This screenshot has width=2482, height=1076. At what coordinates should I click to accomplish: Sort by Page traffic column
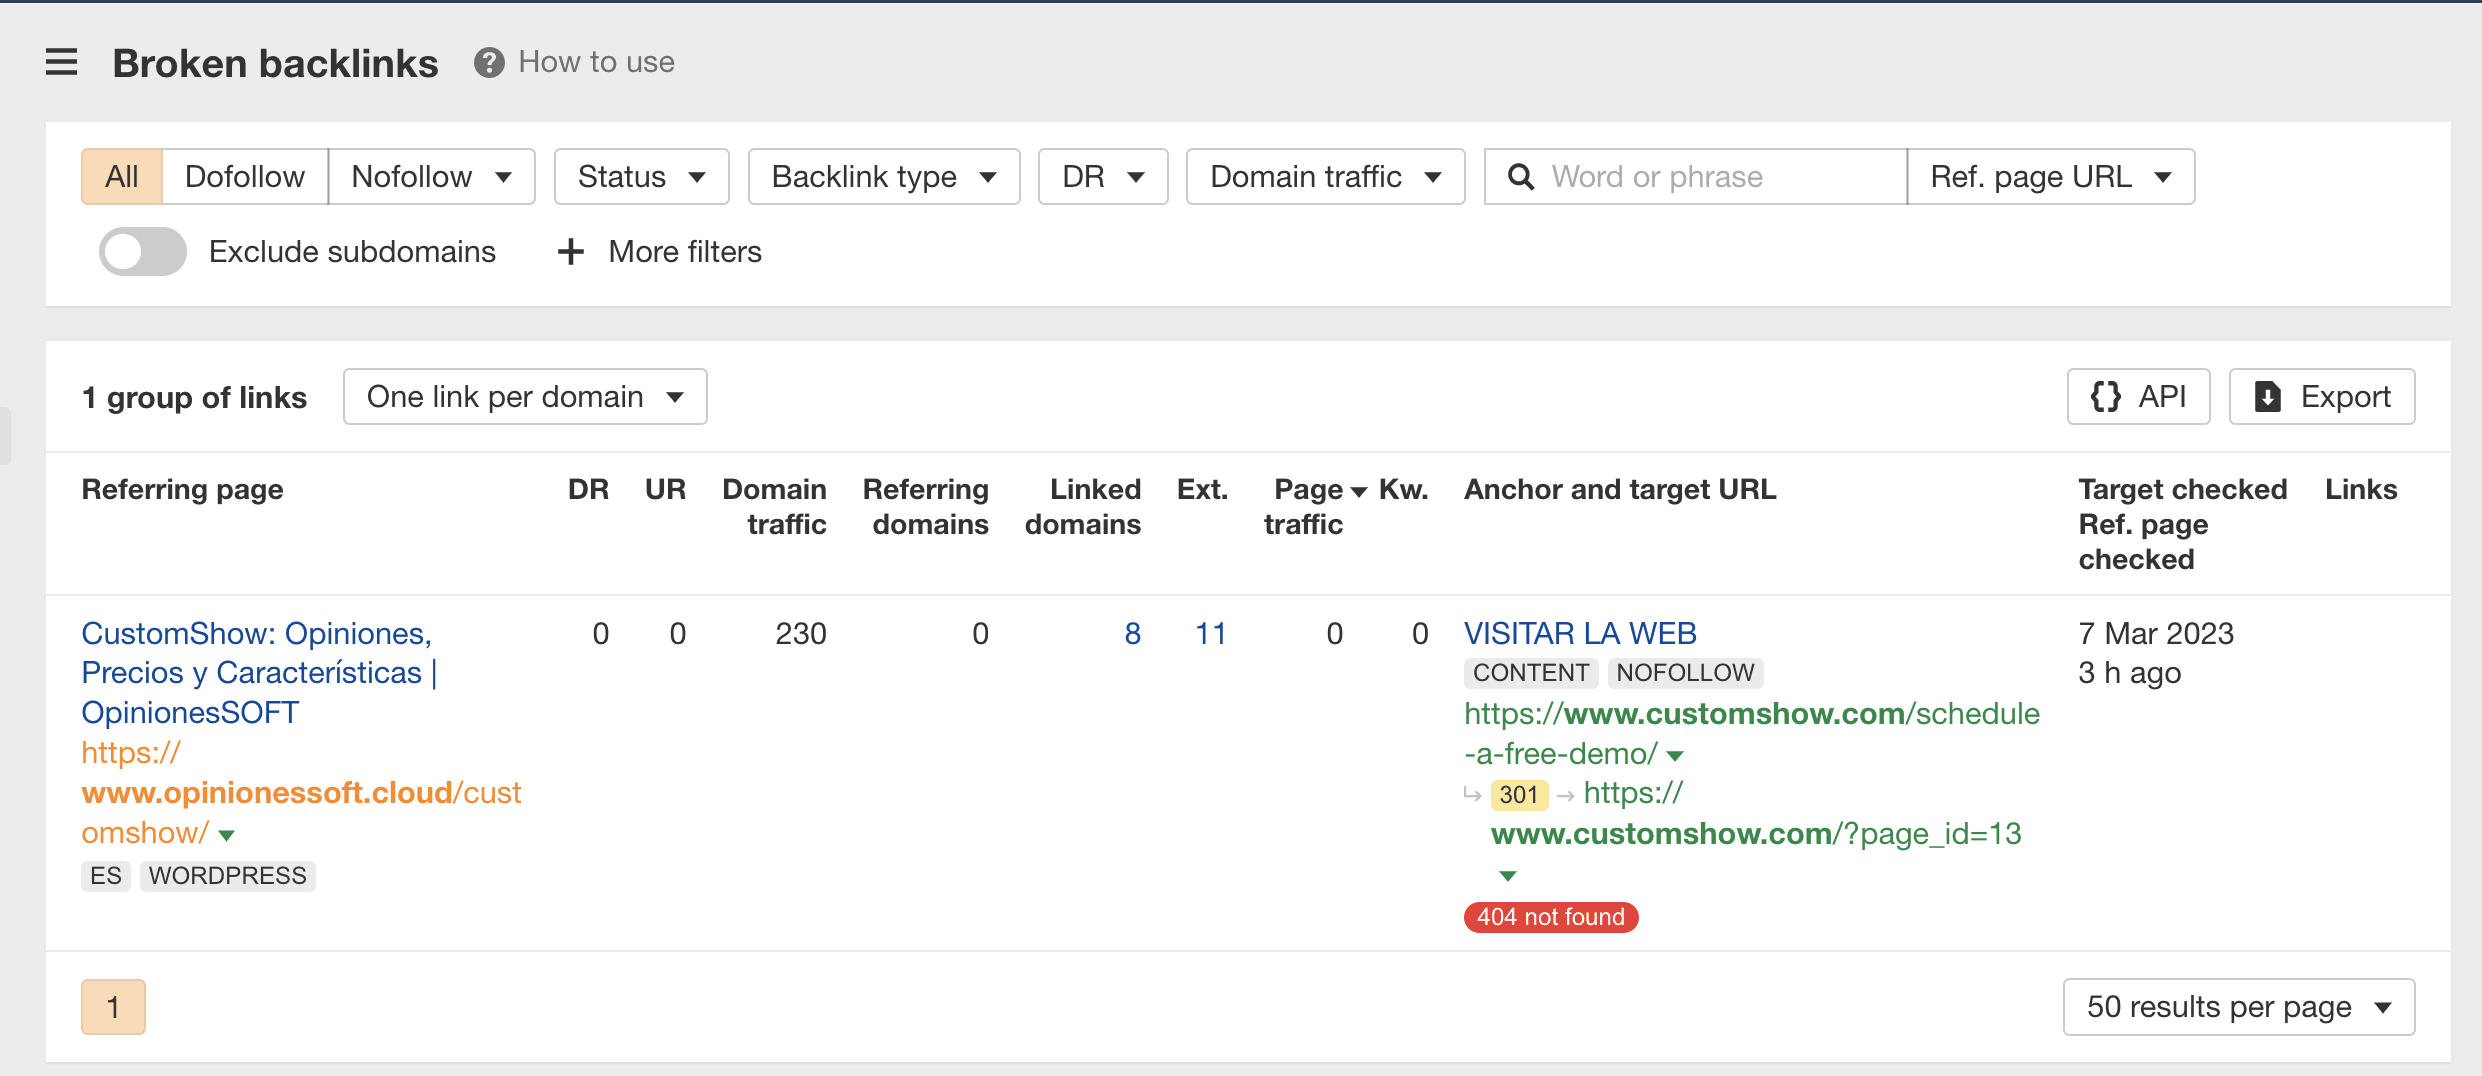pos(1315,507)
